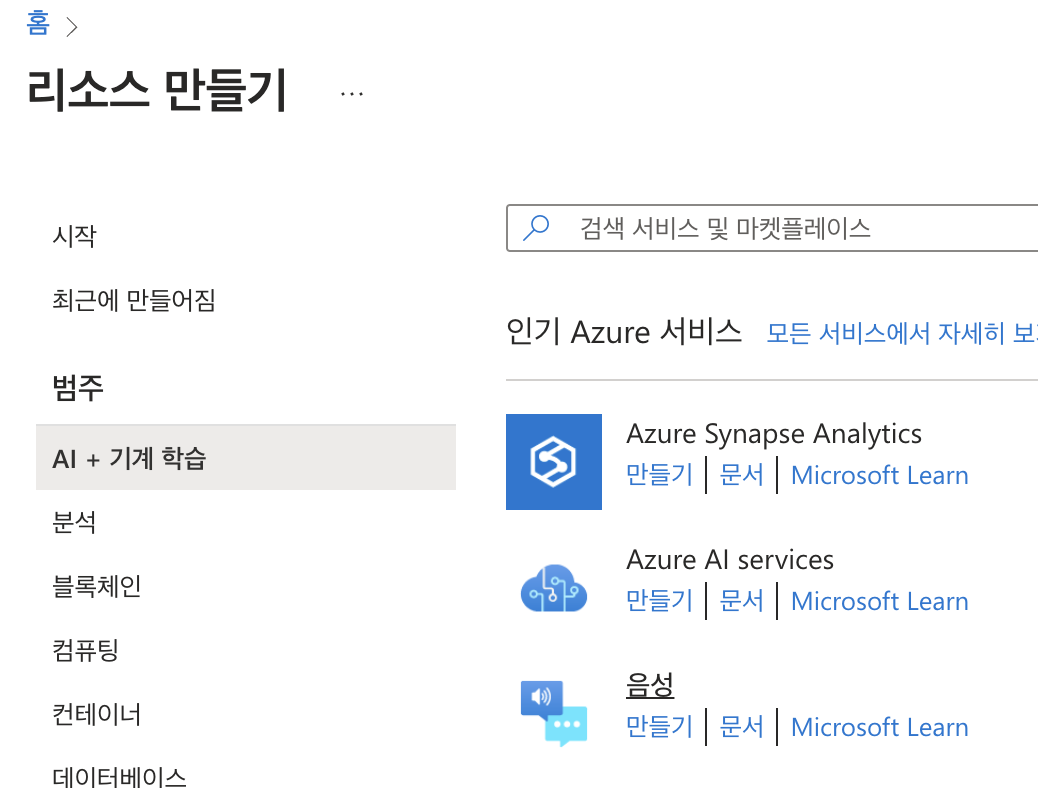
Task: Open Microsoft Learn for Azure Synapse Analytics
Action: point(880,475)
